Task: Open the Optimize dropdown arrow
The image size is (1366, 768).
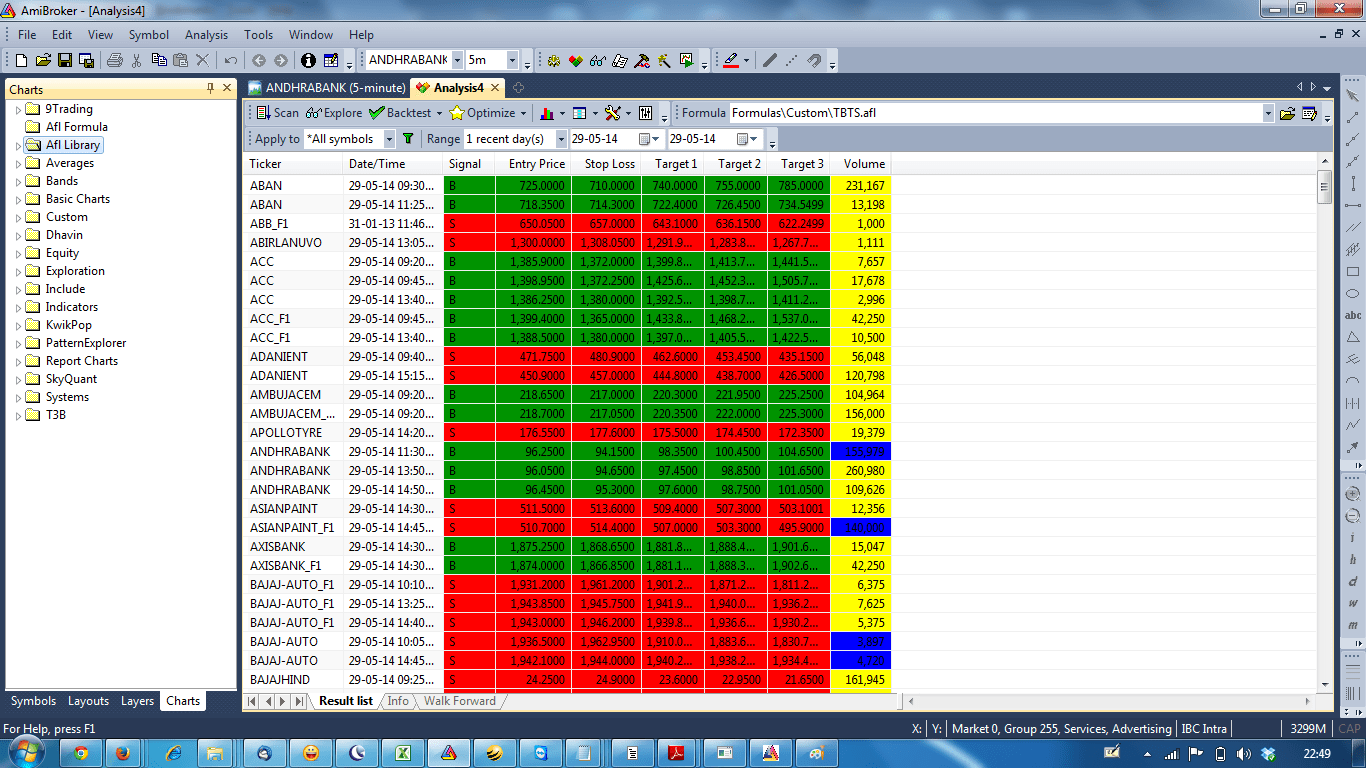Action: click(x=523, y=113)
